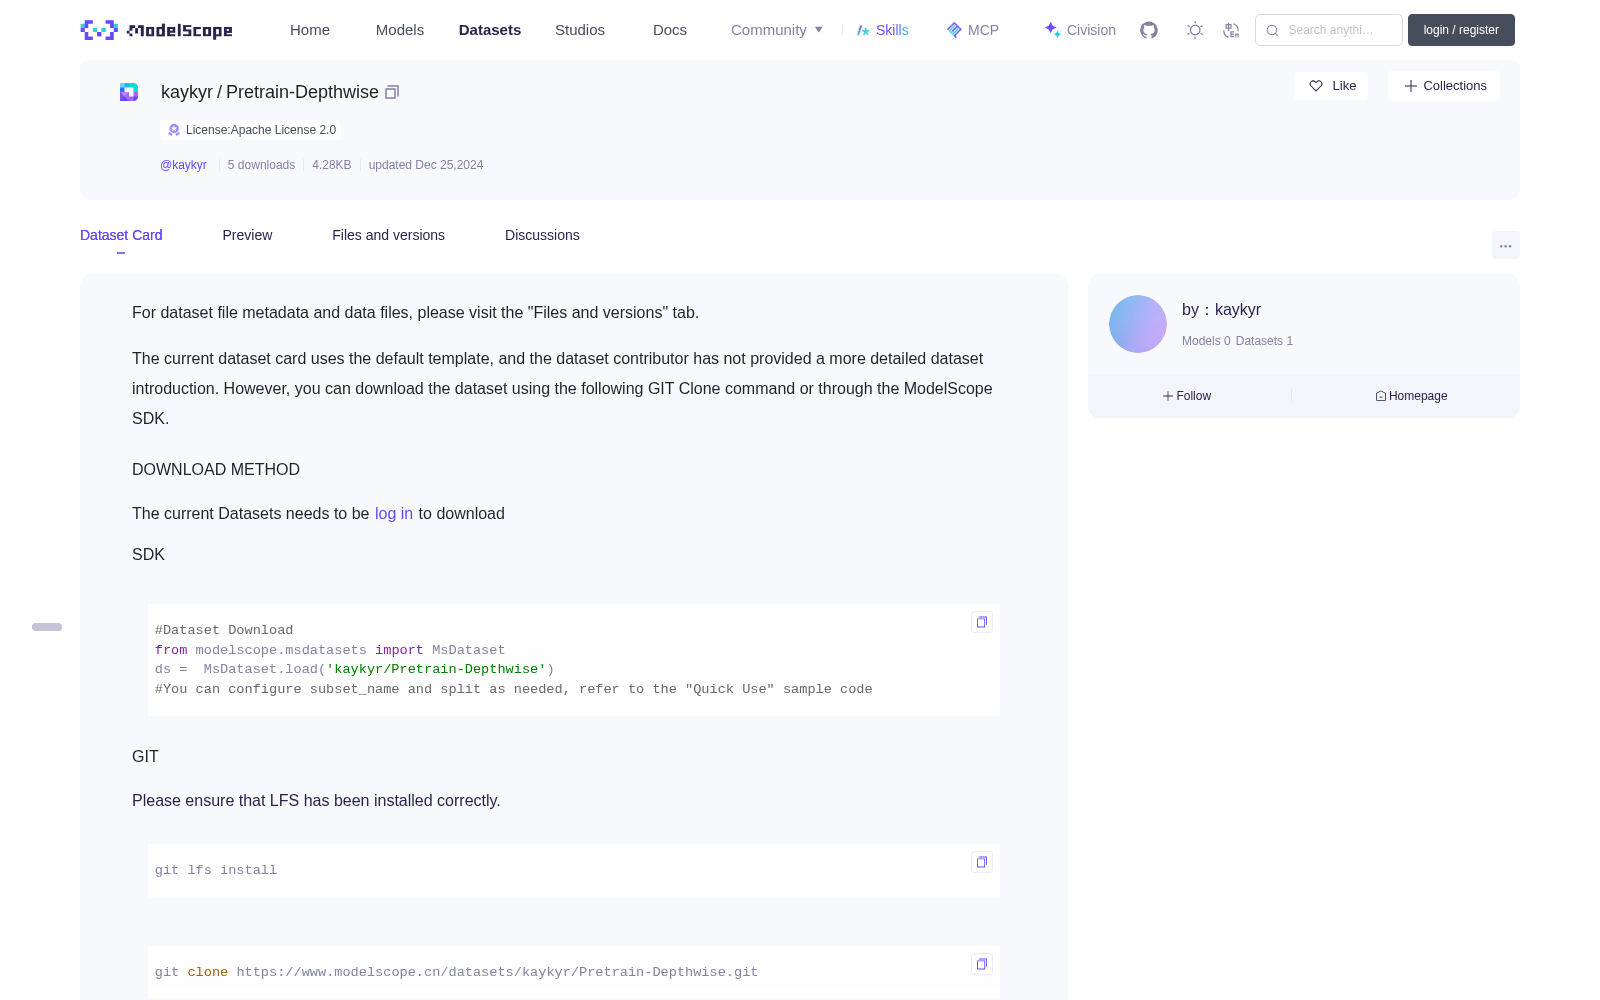Navigate to Studios
This screenshot has height=1000, width=1600.
[580, 30]
